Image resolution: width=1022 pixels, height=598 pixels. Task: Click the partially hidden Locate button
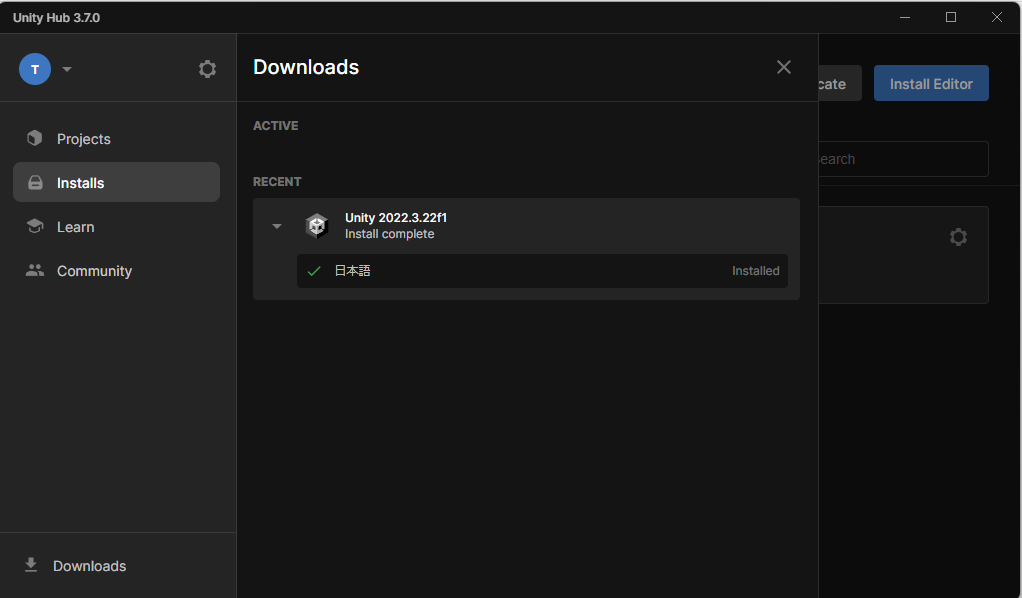[840, 83]
